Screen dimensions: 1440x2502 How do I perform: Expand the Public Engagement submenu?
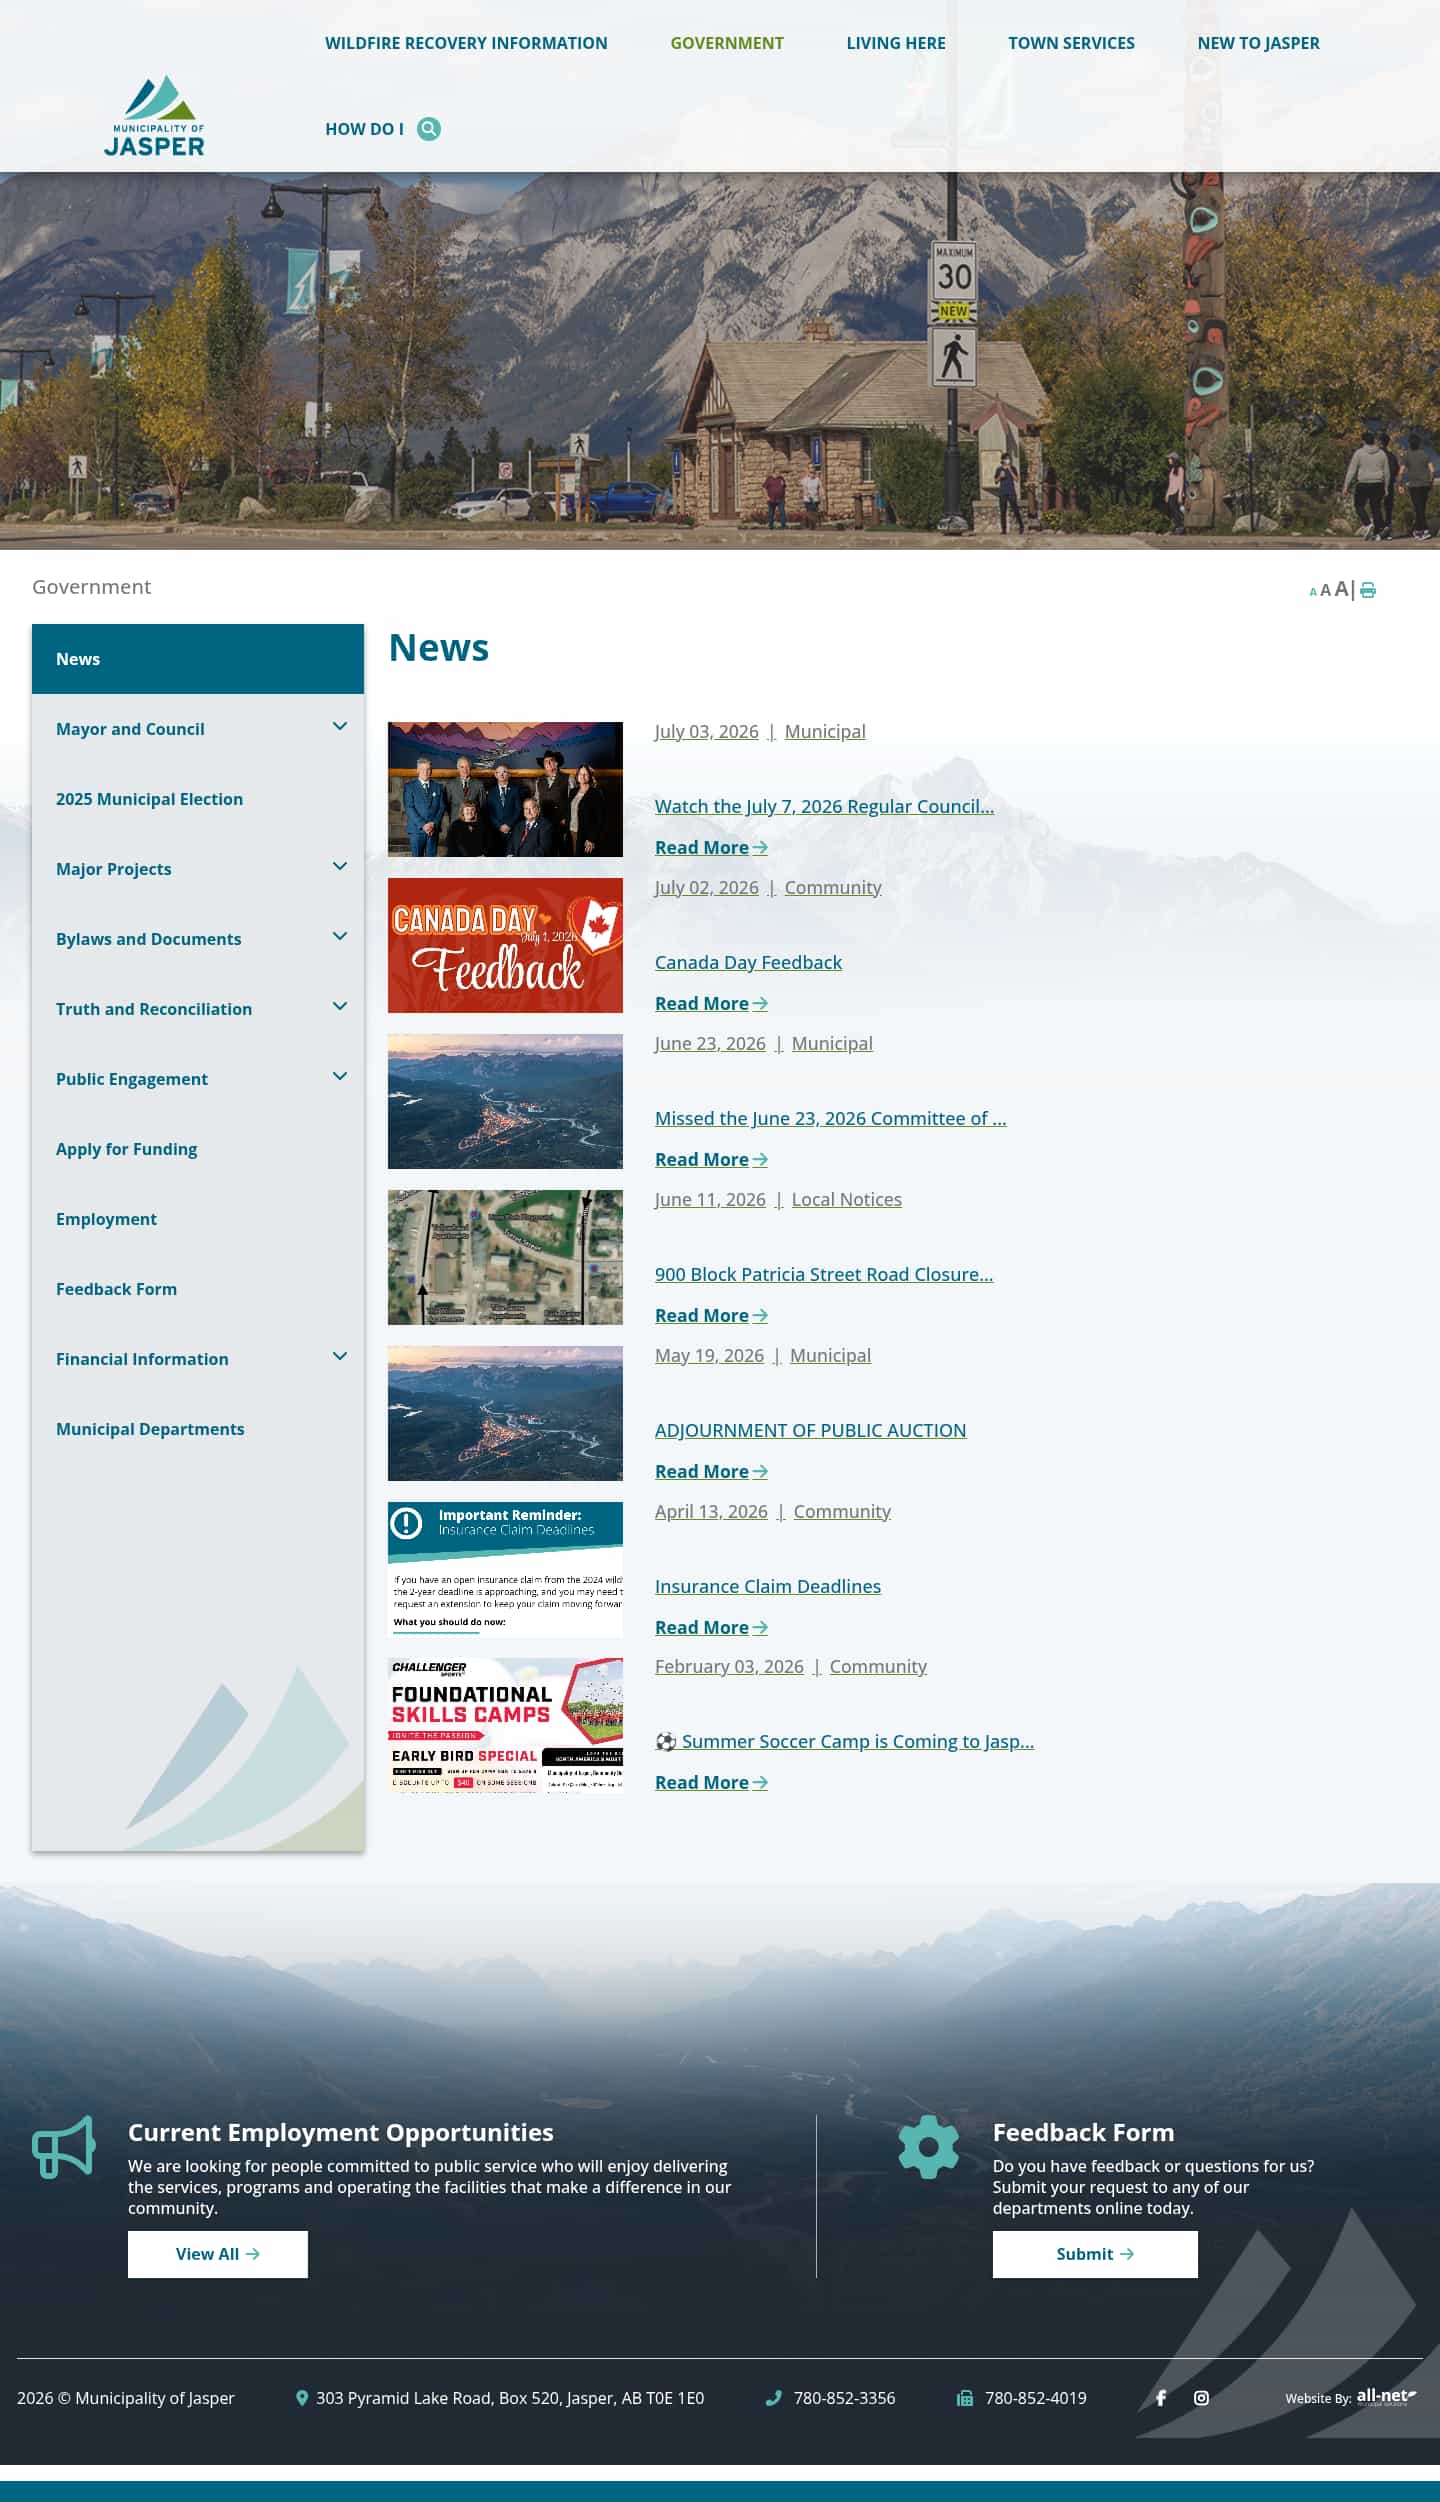coord(340,1077)
